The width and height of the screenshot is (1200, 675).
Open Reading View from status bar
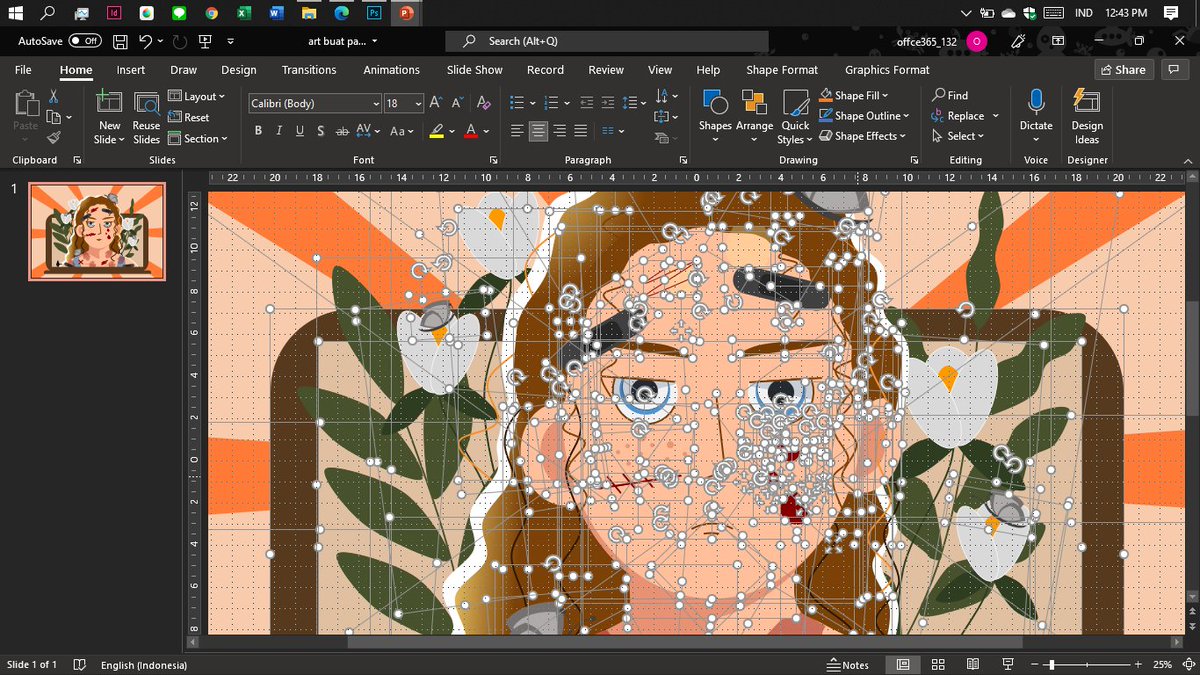972,665
